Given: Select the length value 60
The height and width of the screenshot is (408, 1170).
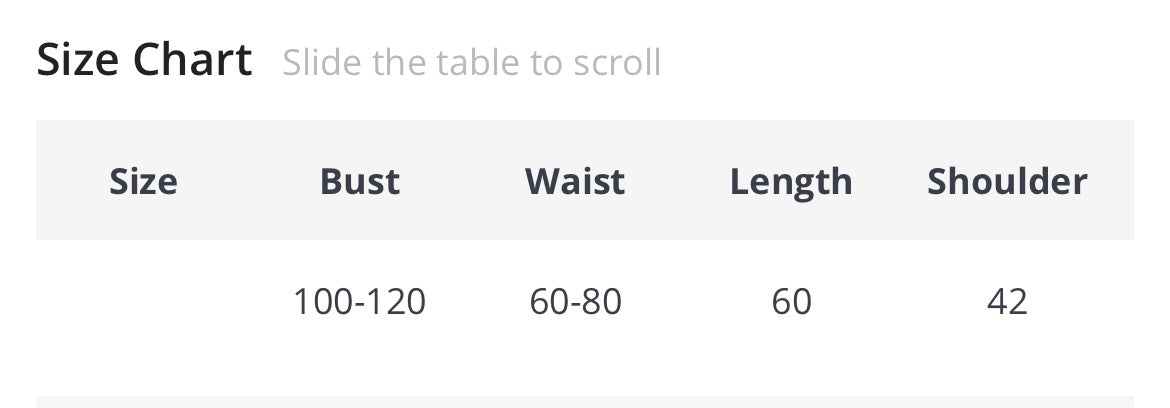Looking at the screenshot, I should tap(791, 301).
